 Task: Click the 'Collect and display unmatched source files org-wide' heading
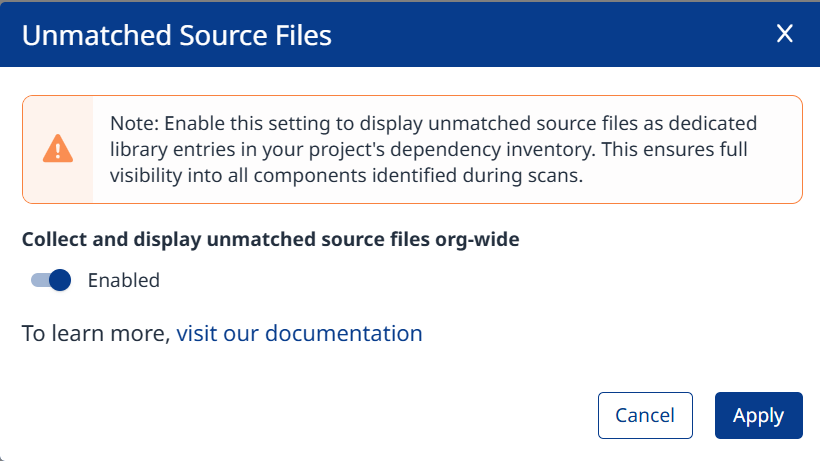[270, 239]
